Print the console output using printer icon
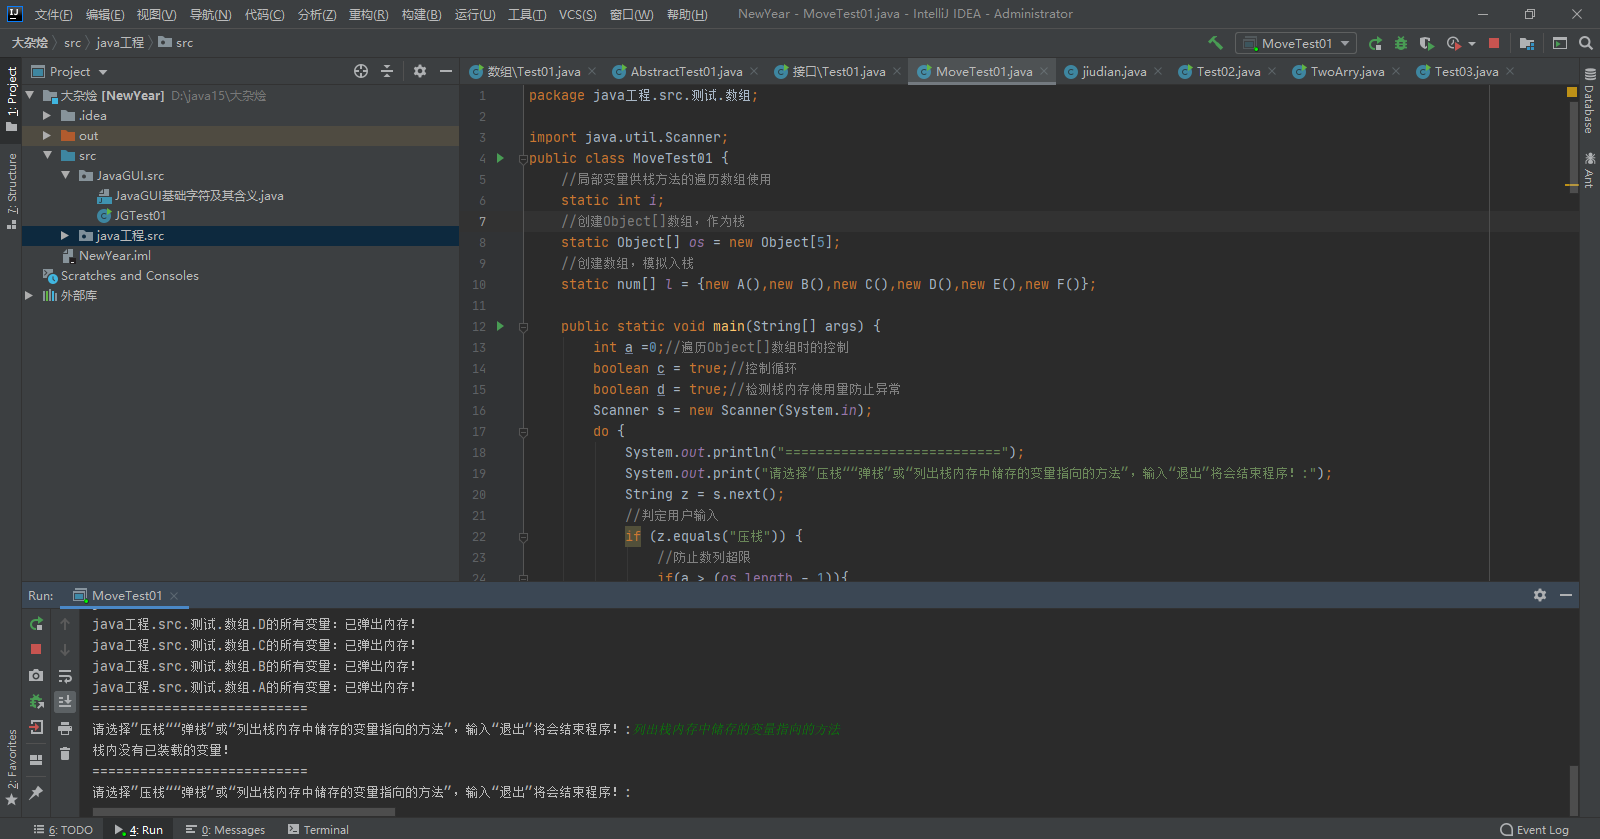This screenshot has height=839, width=1600. 65,728
